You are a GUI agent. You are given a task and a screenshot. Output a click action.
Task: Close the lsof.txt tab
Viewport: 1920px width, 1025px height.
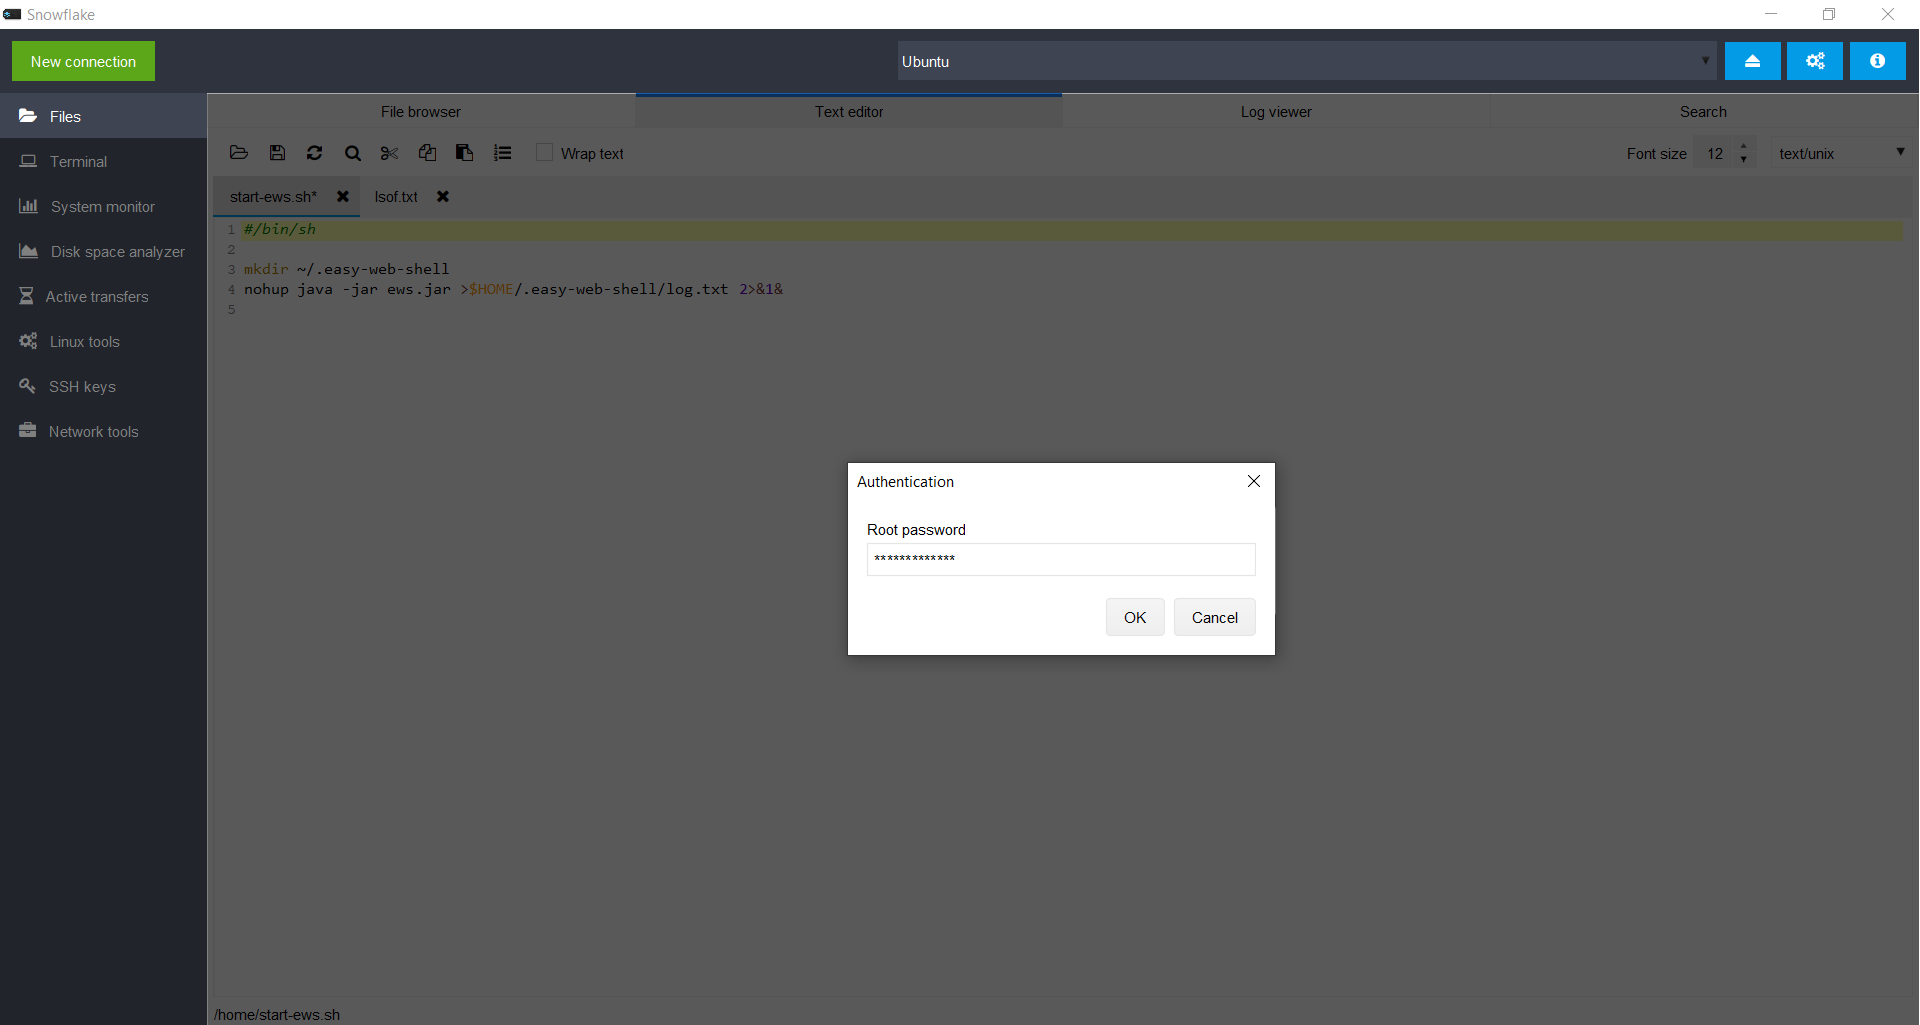point(443,197)
